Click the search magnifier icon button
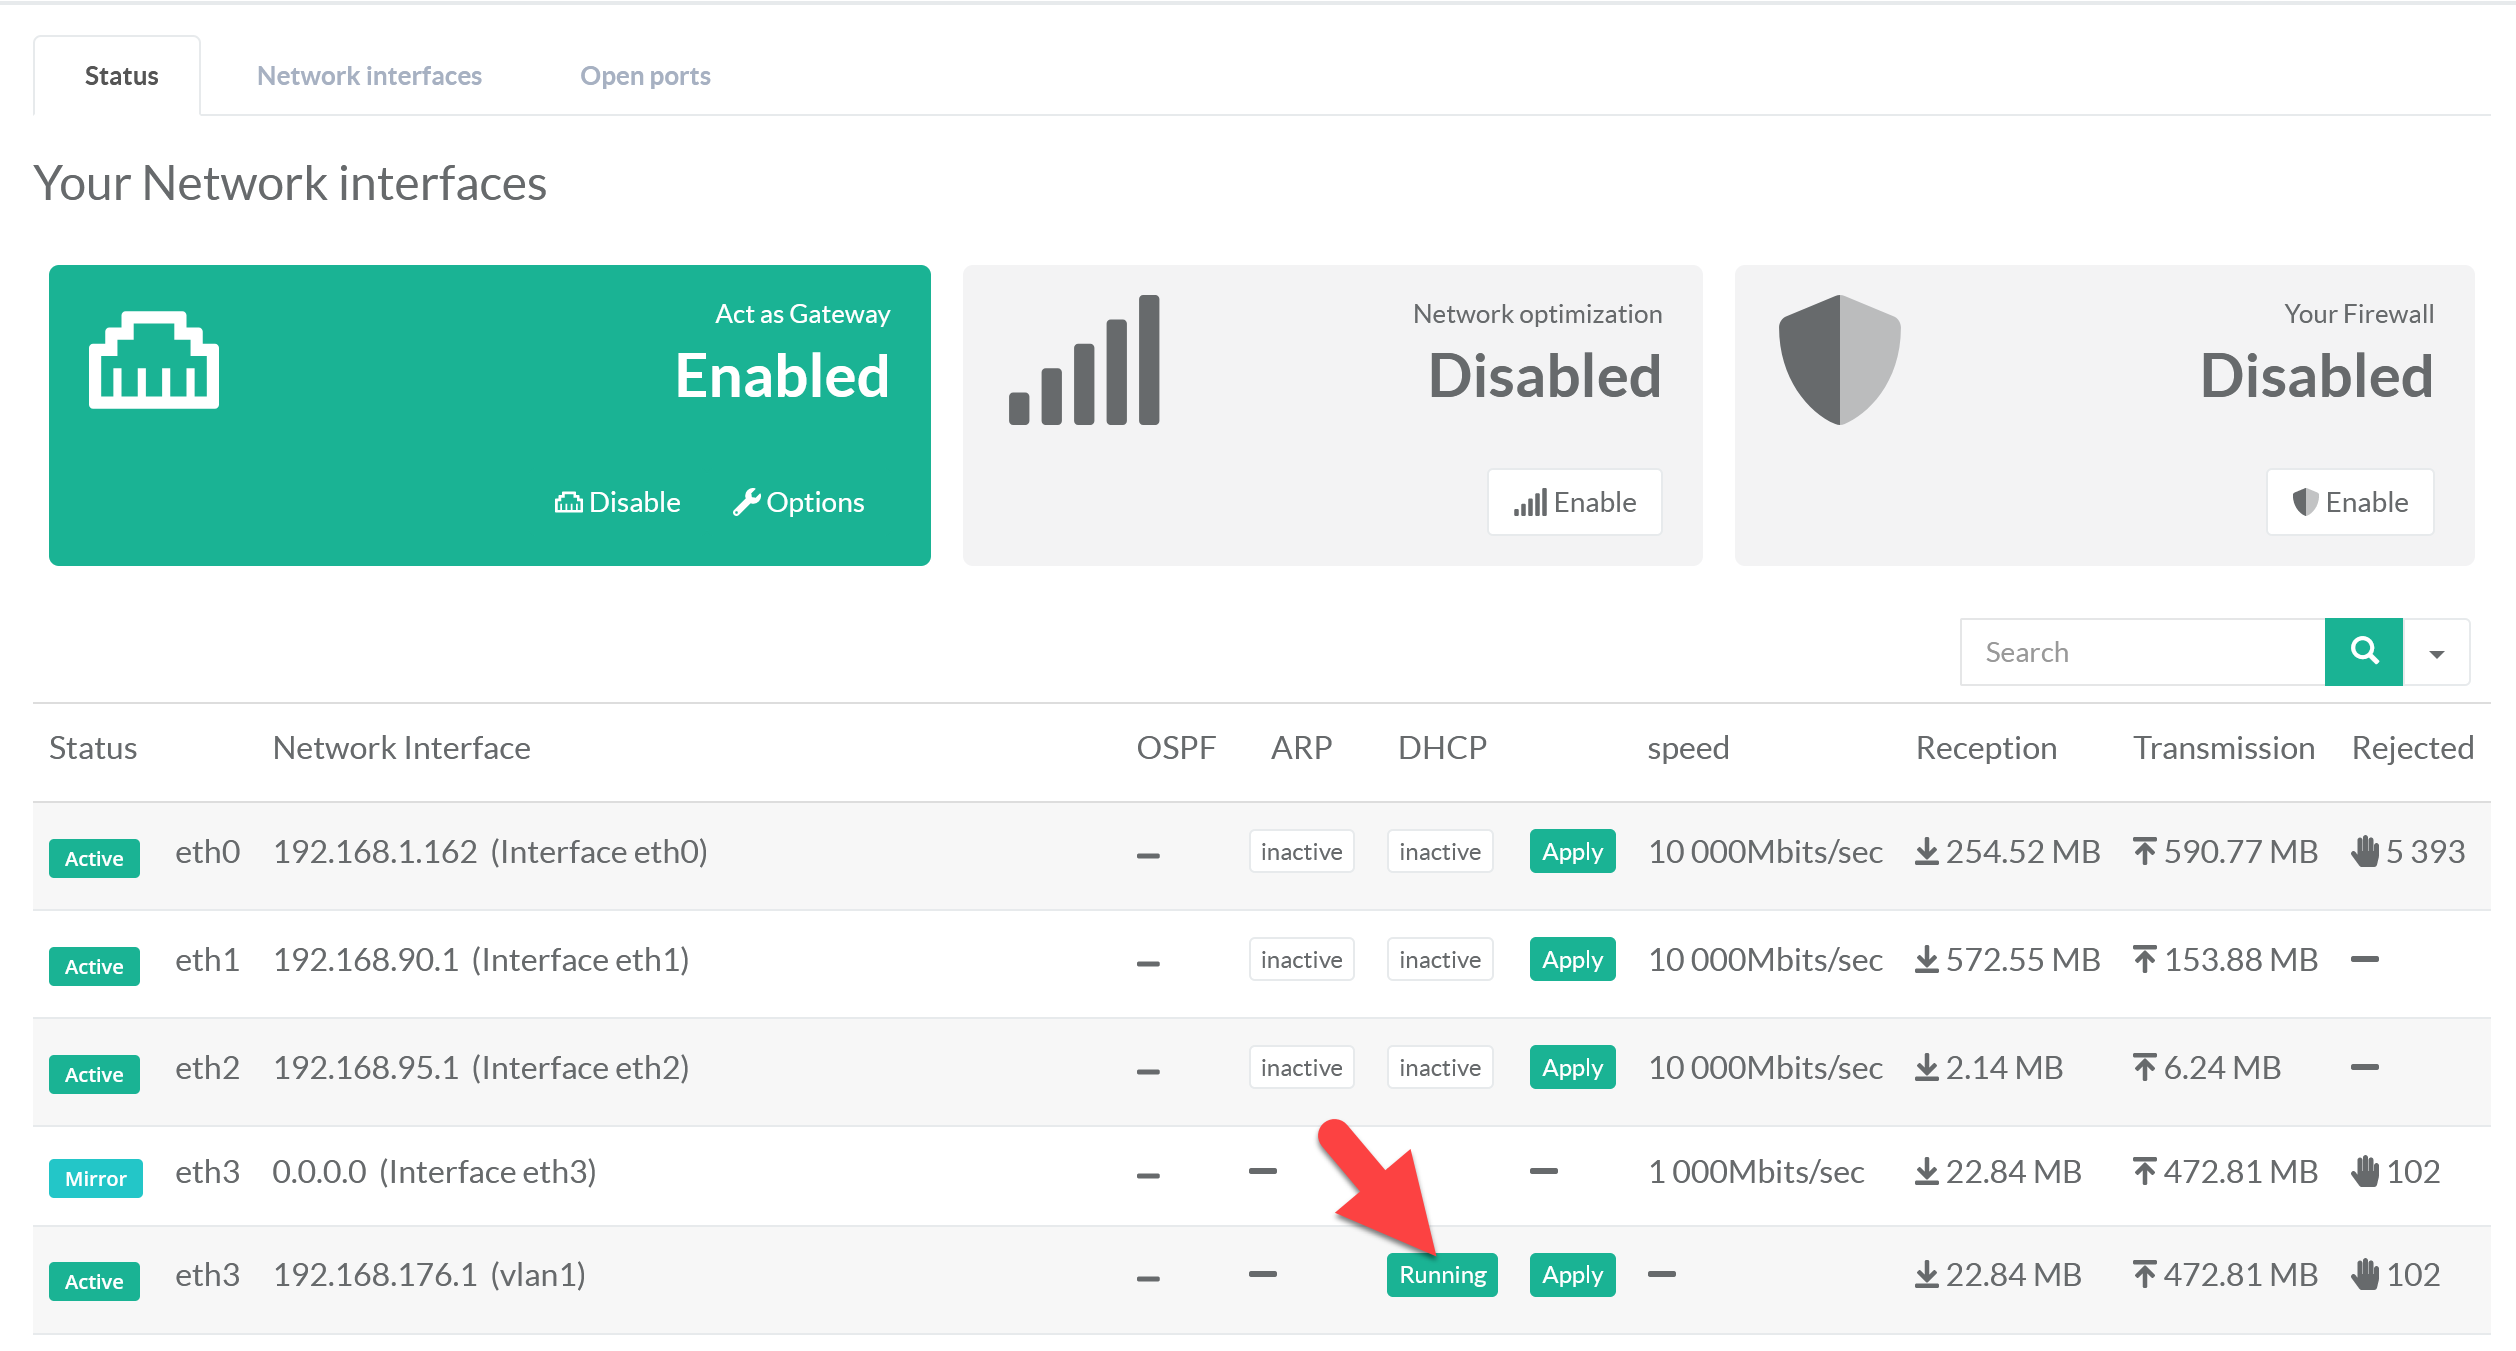Viewport: 2516px width, 1351px height. (x=2363, y=651)
